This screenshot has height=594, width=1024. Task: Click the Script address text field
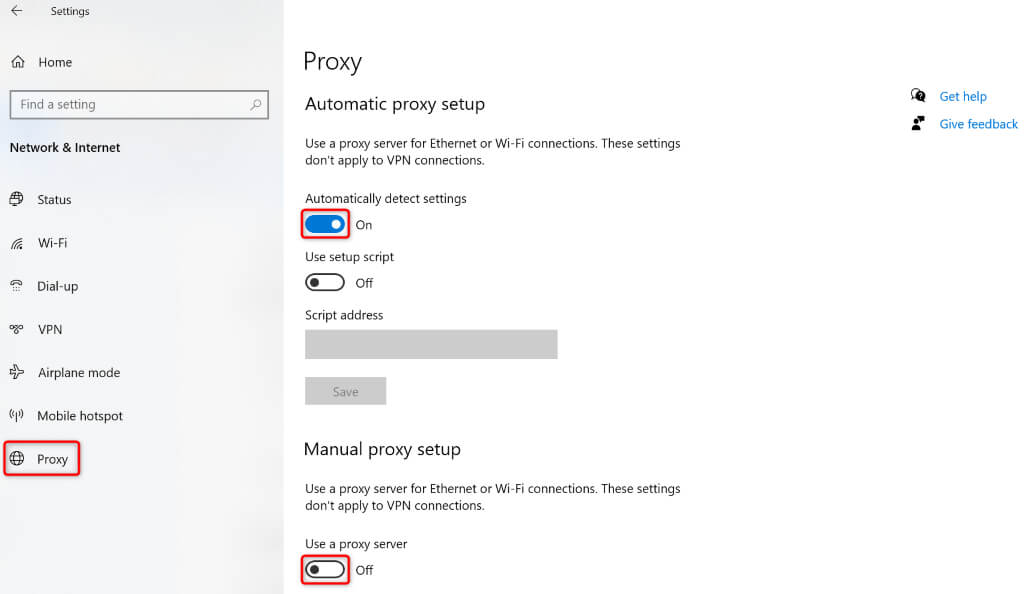pyautogui.click(x=431, y=344)
